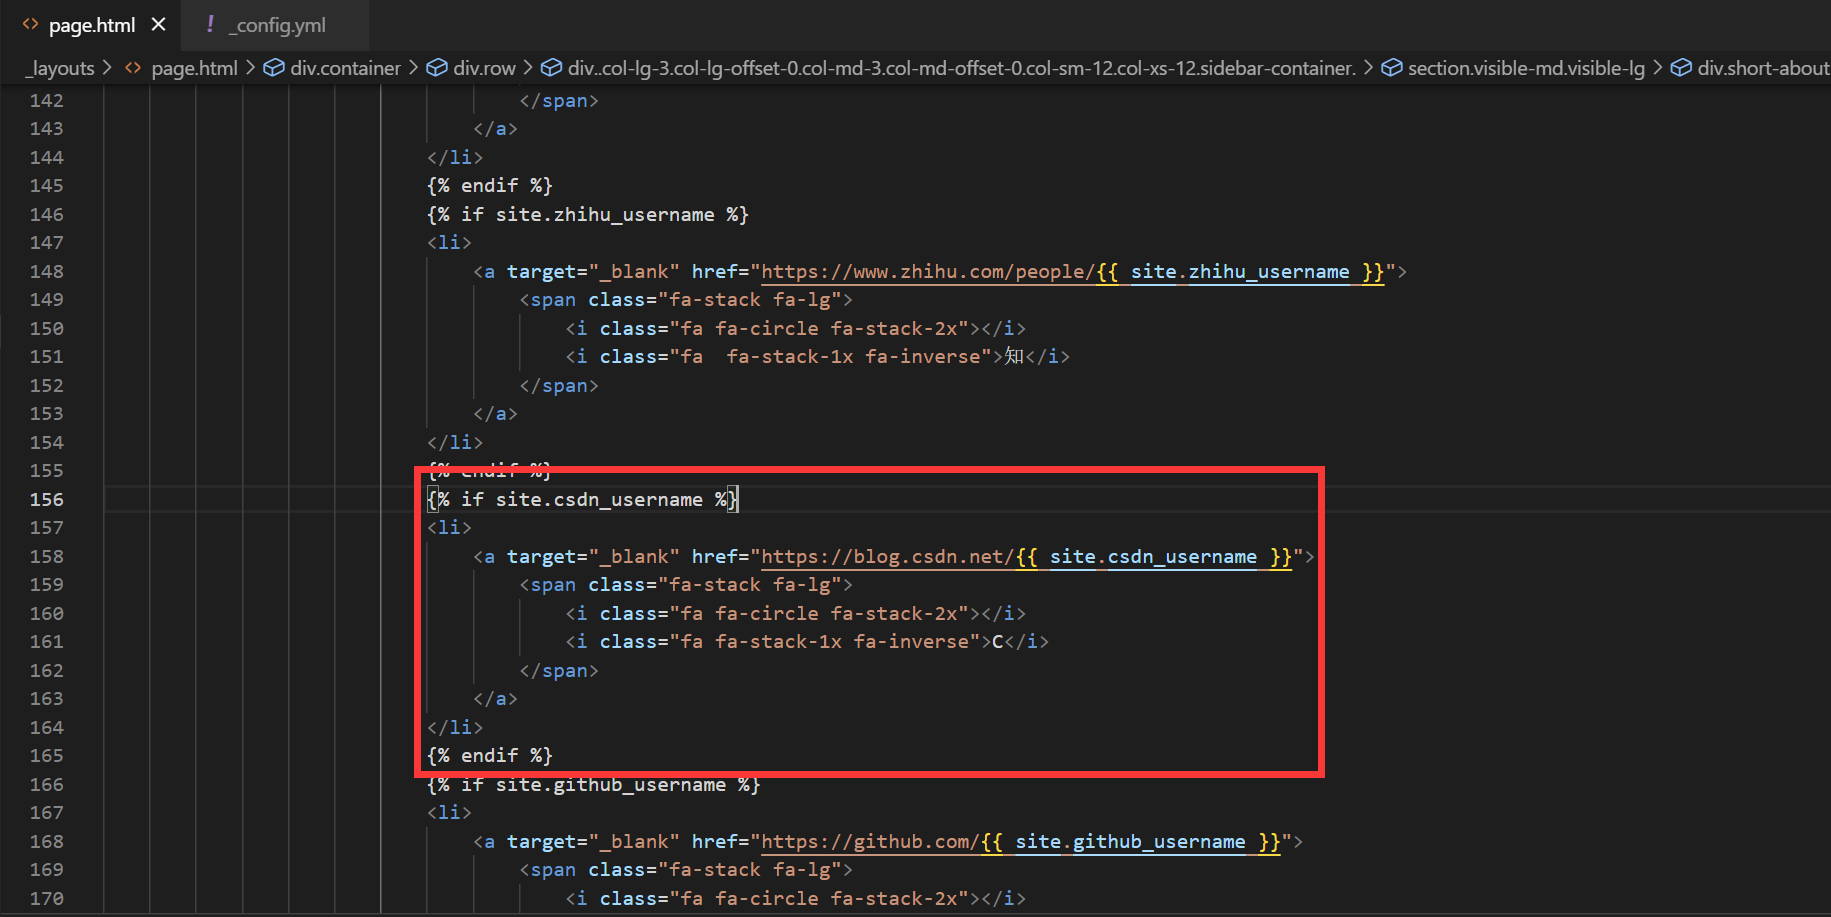Click div.short-about breadcrumb item

point(1762,68)
